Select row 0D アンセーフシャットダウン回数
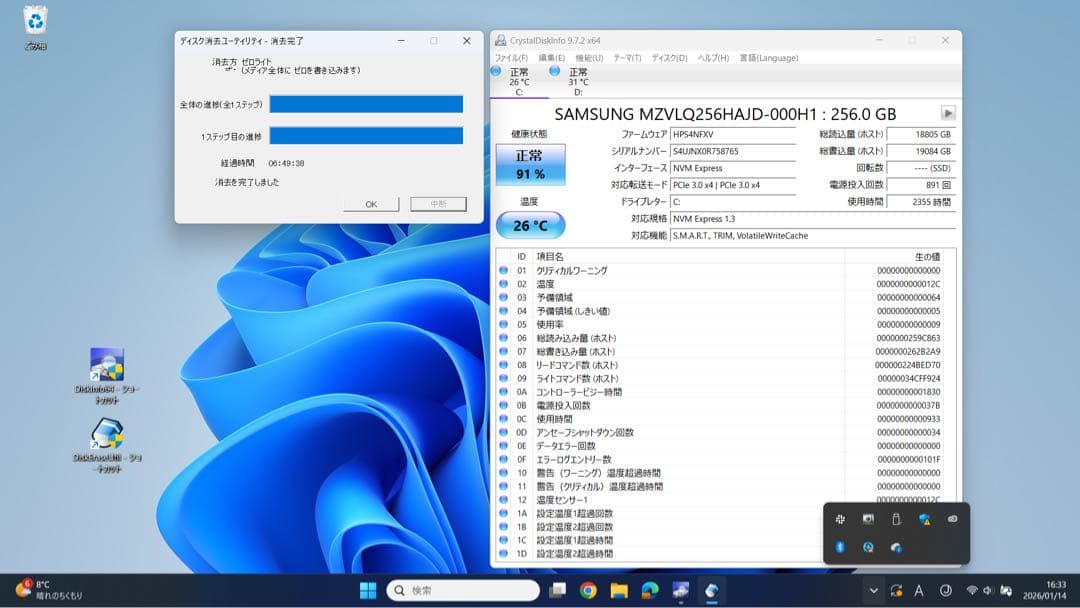Screen dimensions: 1080x608 point(720,432)
